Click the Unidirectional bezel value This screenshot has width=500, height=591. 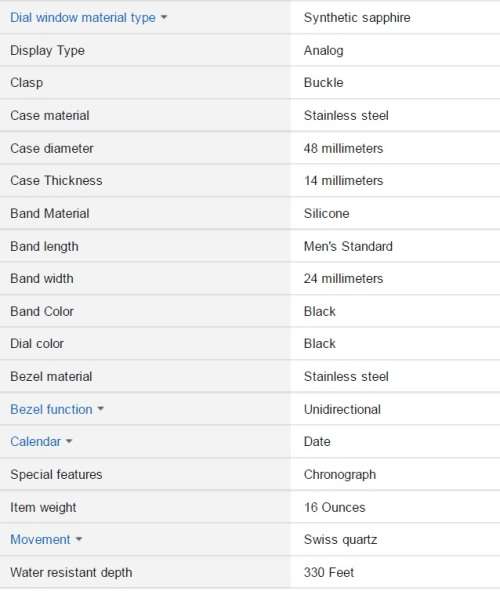[342, 409]
